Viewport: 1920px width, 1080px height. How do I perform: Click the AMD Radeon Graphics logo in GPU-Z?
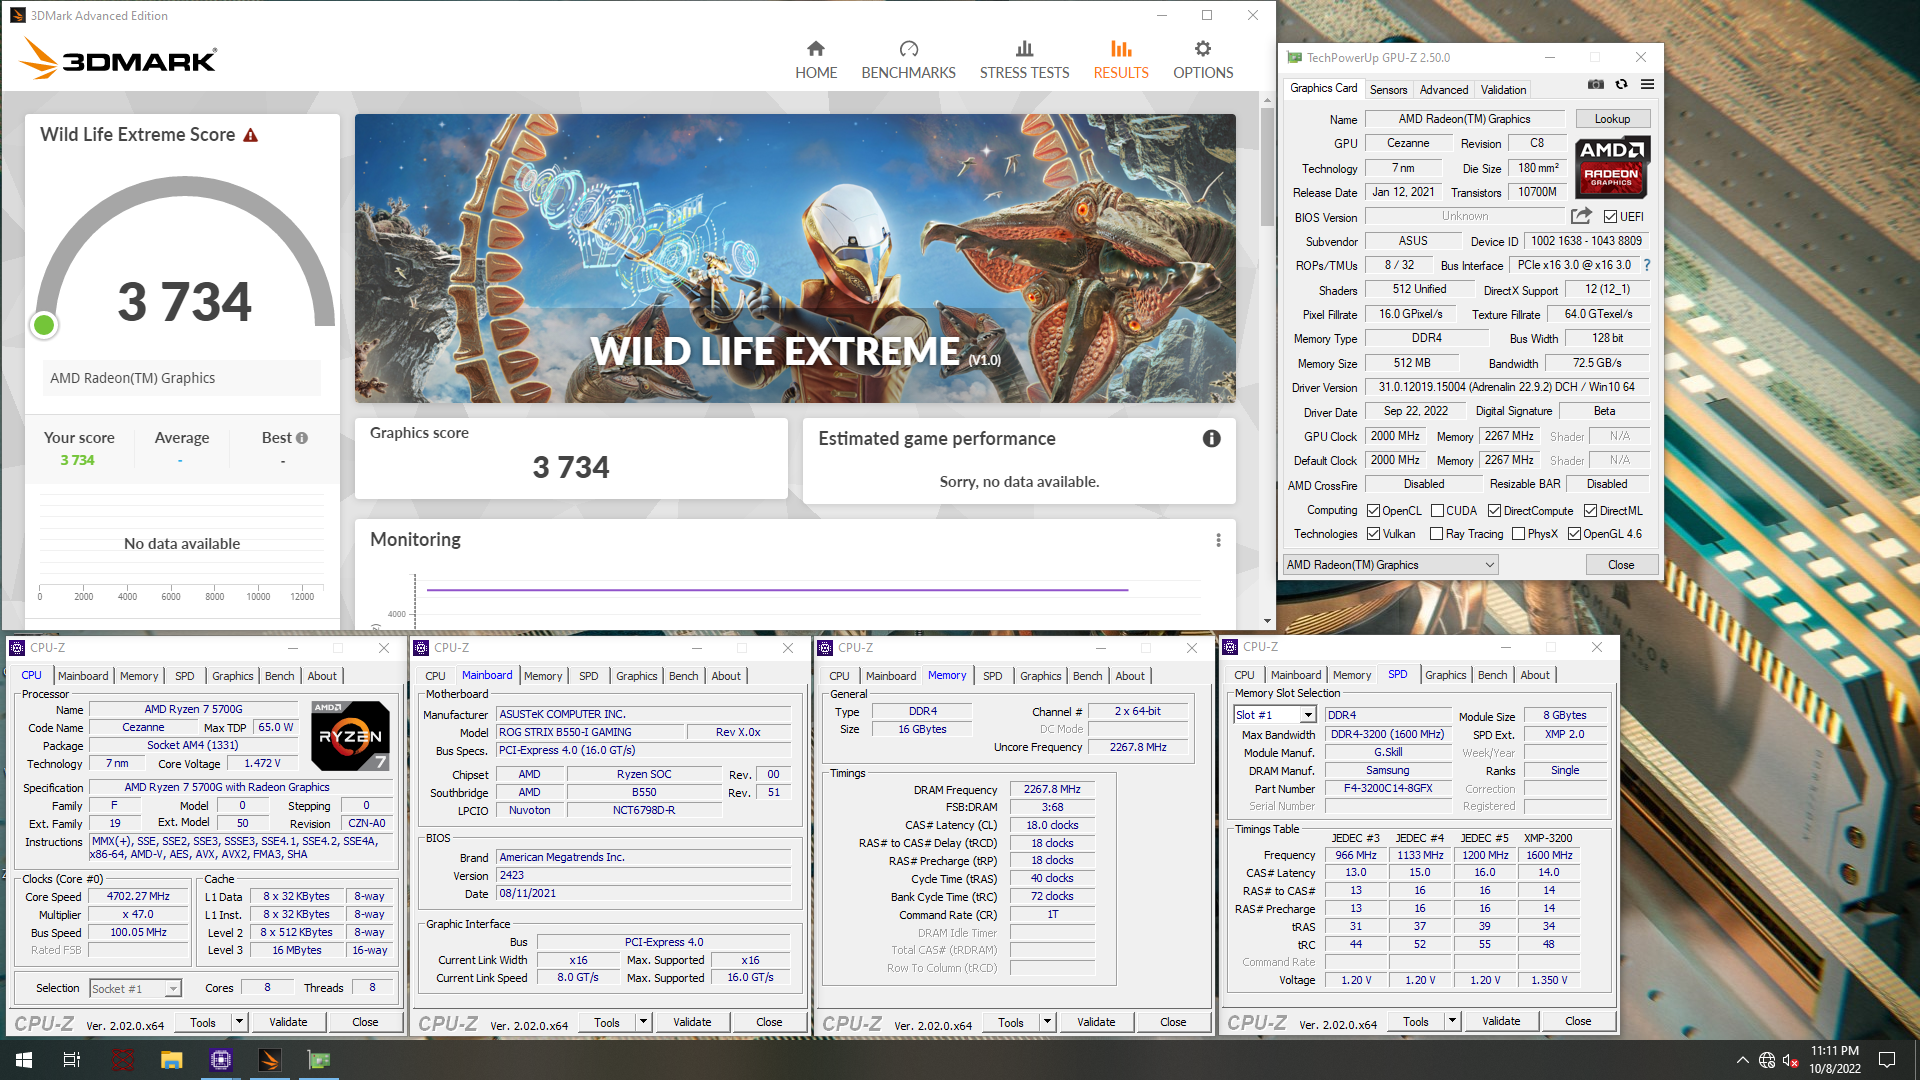point(1612,167)
